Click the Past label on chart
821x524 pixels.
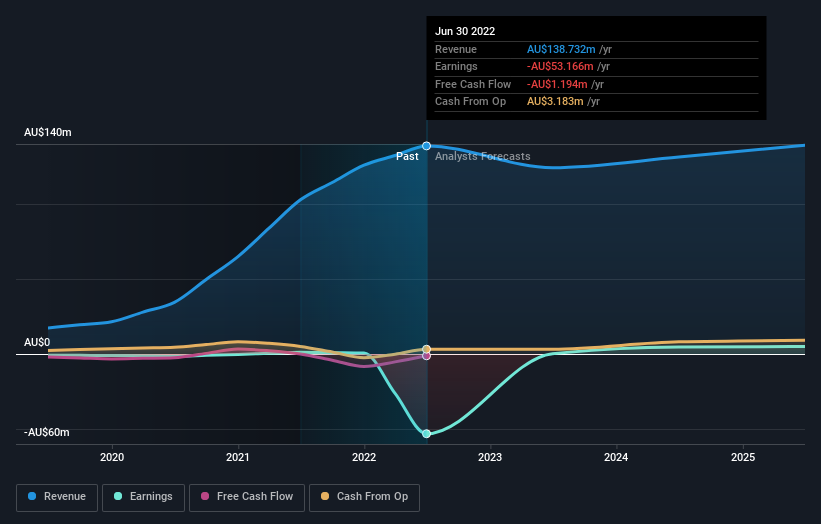[407, 157]
